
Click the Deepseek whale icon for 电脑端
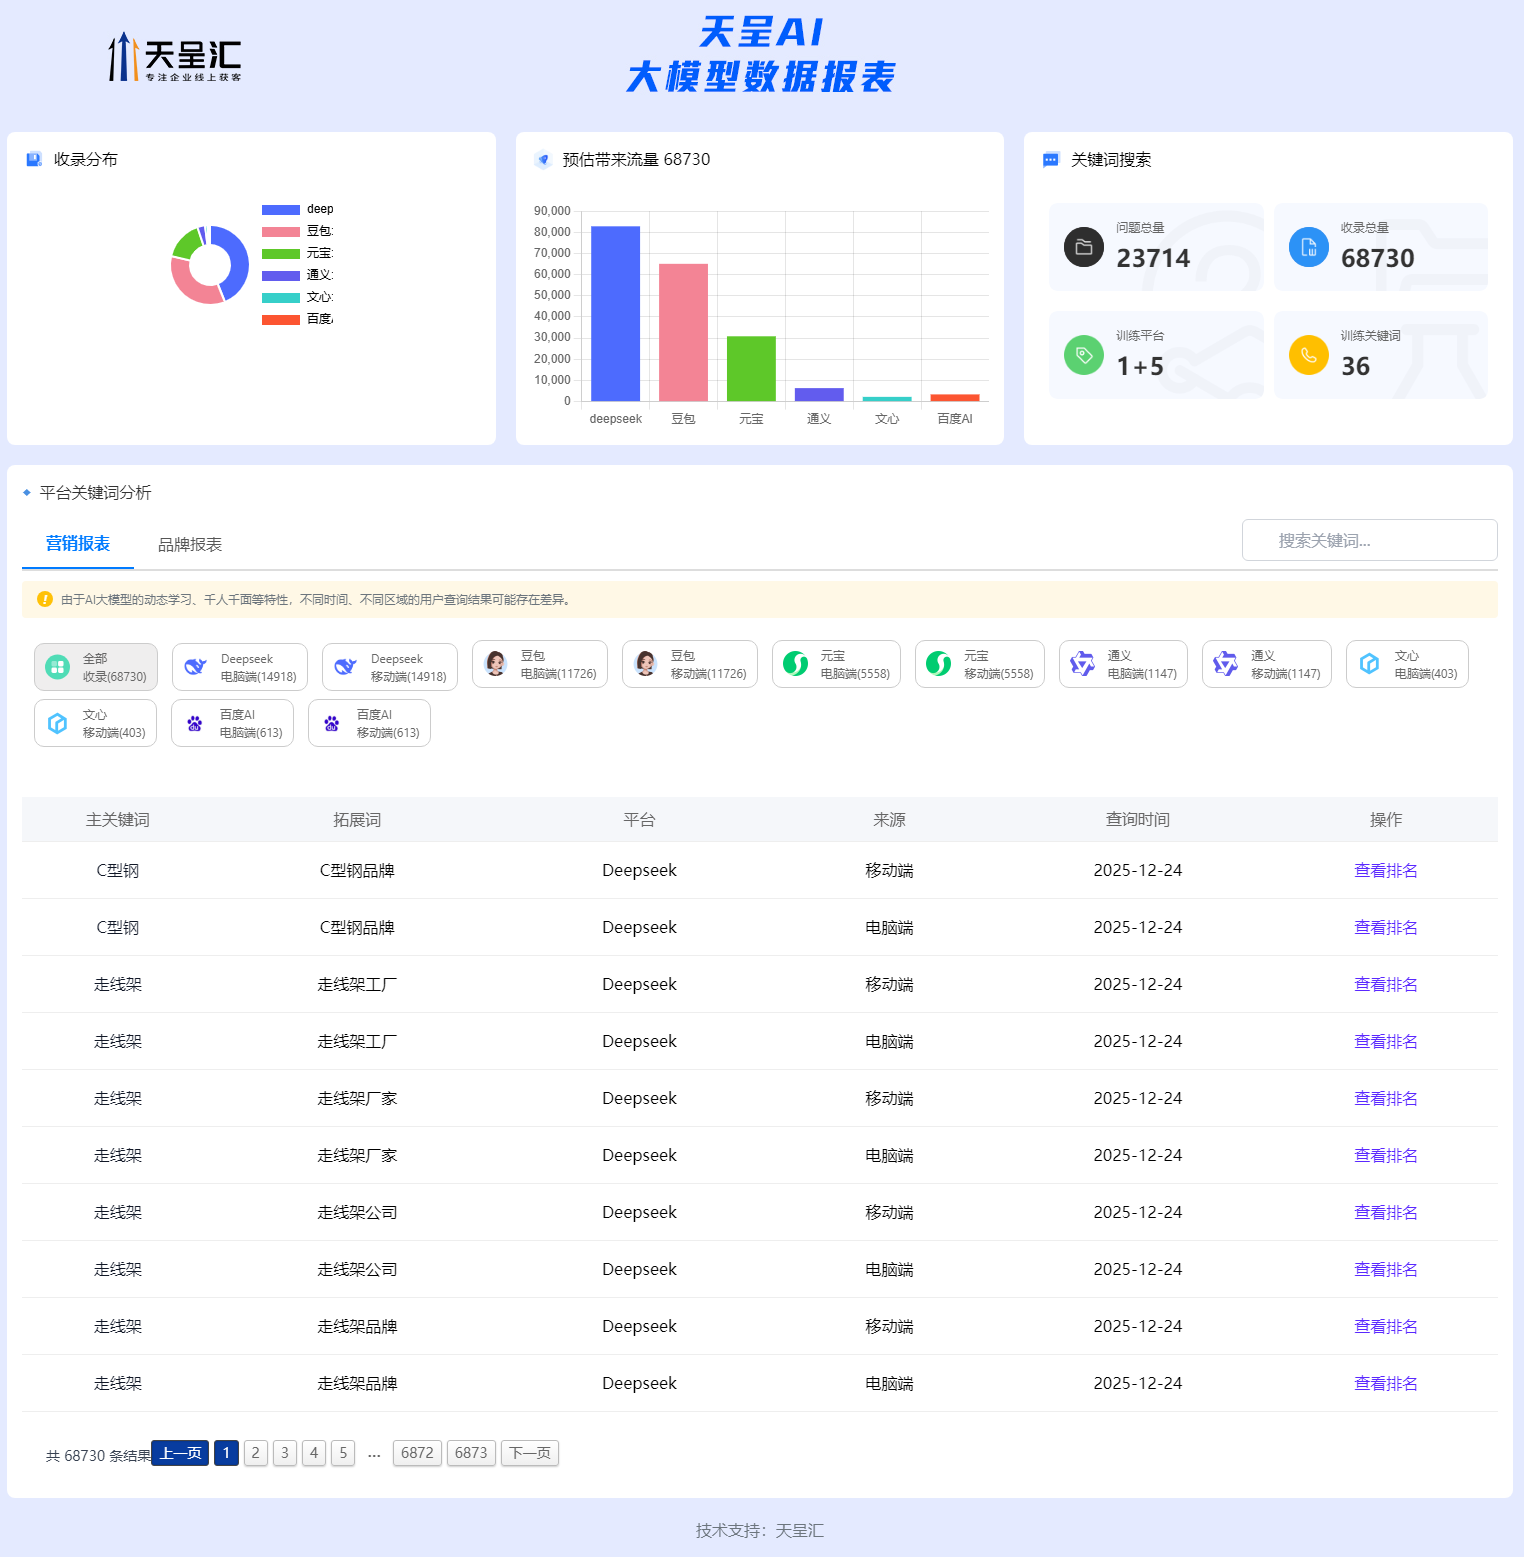196,667
